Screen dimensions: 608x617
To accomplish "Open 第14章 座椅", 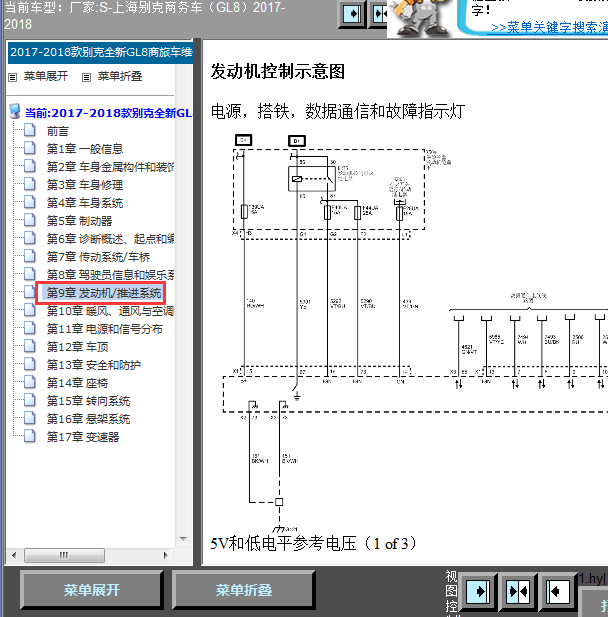I will (77, 383).
